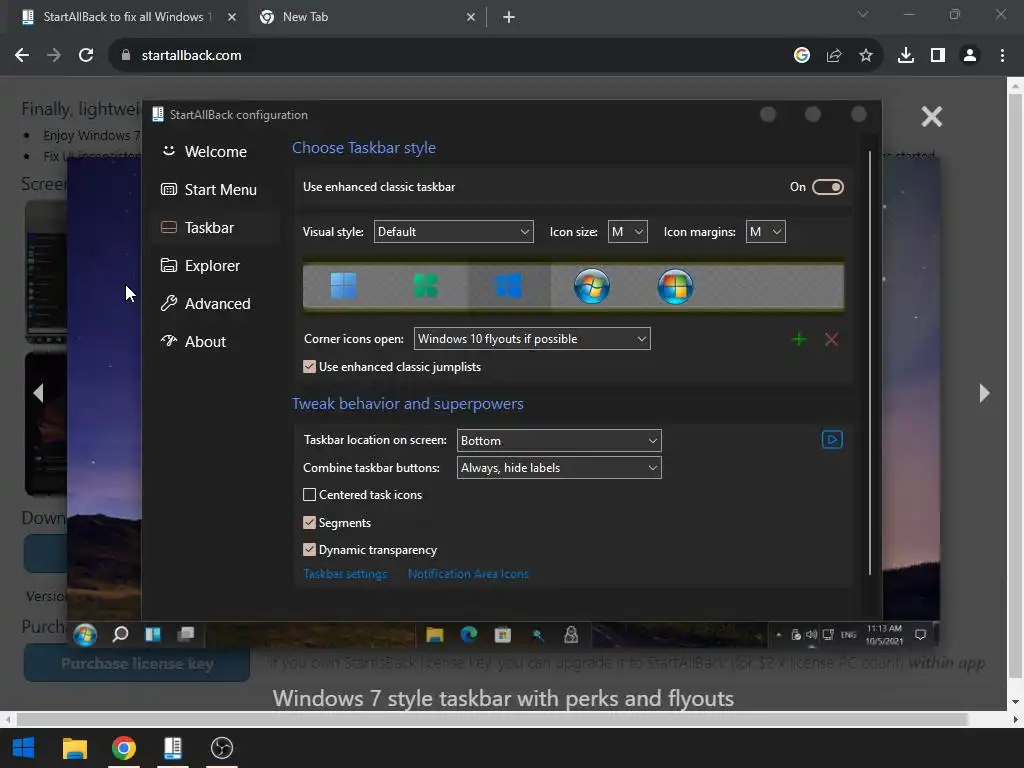Click the configuration window's vertical scrollbar
1024x768 pixels.
coord(870,362)
